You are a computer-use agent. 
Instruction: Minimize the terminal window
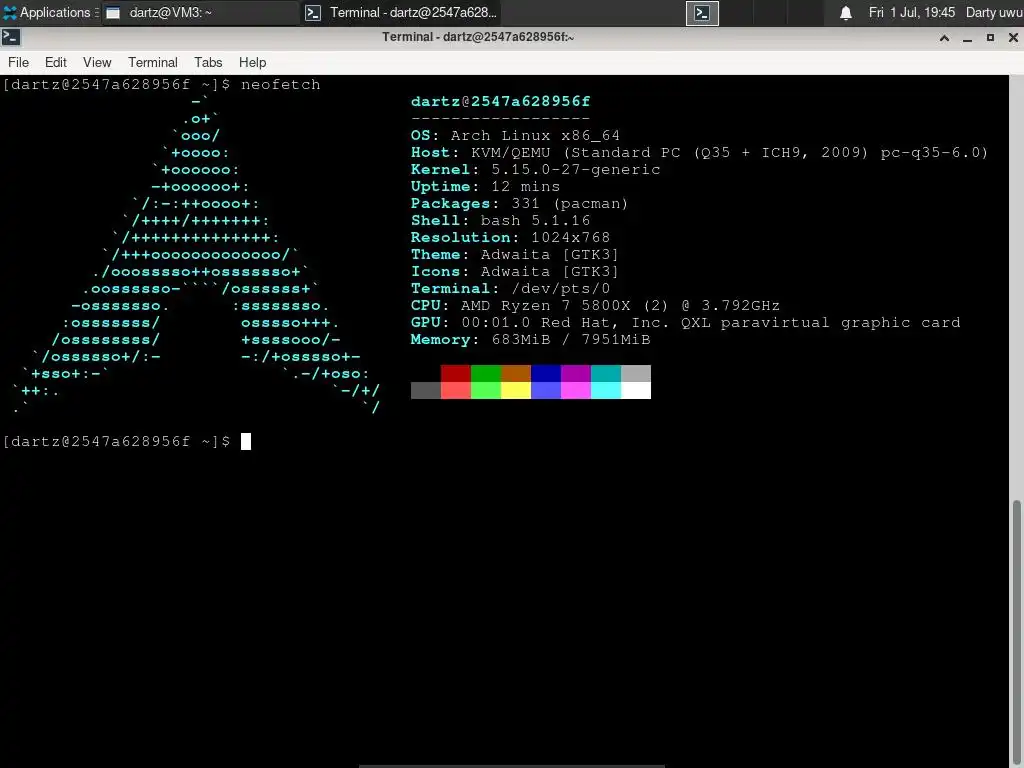click(967, 38)
